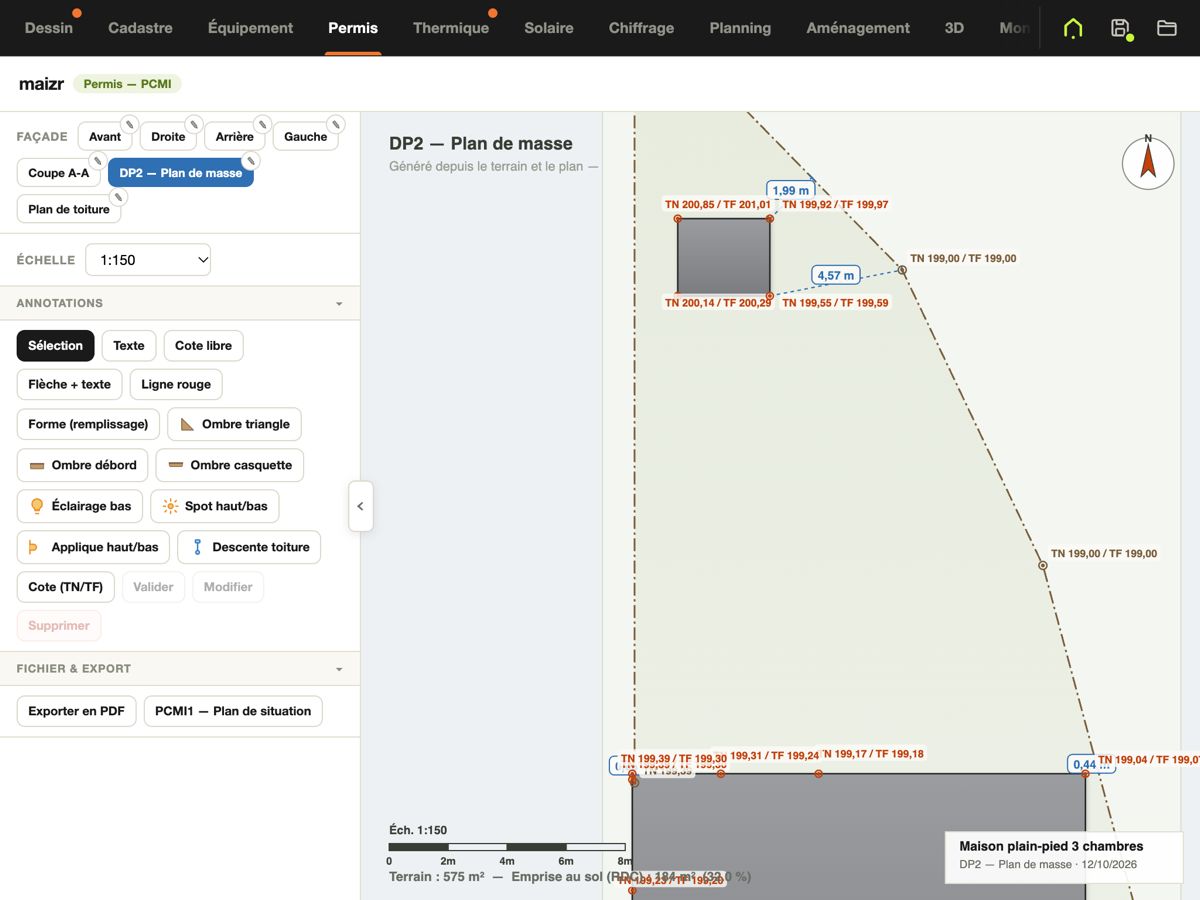The width and height of the screenshot is (1200, 900).
Task: Click the Exporter en PDF button
Action: tap(77, 711)
